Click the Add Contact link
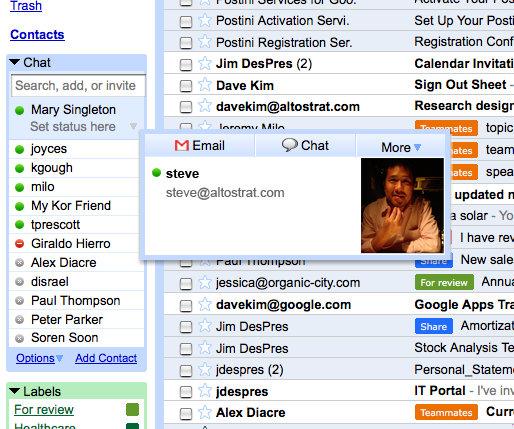The height and width of the screenshot is (429, 514). point(106,358)
